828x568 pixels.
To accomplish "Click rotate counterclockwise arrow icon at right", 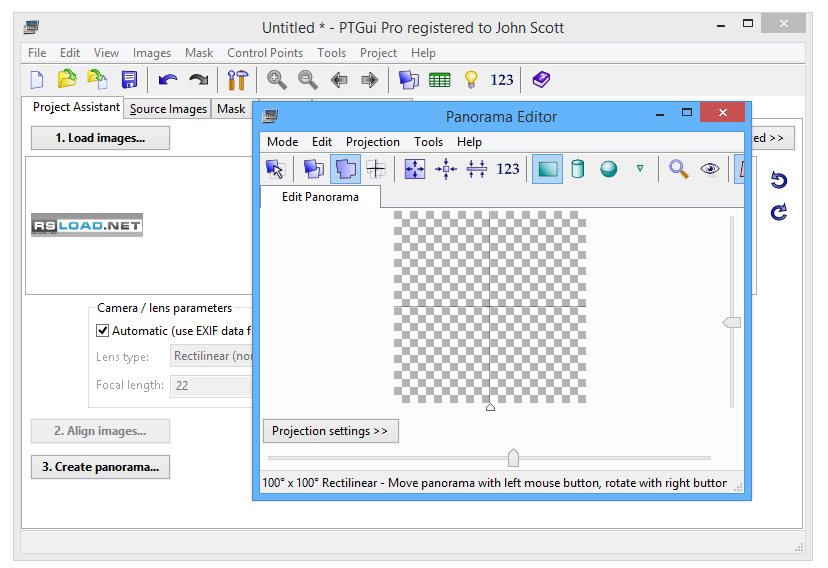I will click(778, 180).
